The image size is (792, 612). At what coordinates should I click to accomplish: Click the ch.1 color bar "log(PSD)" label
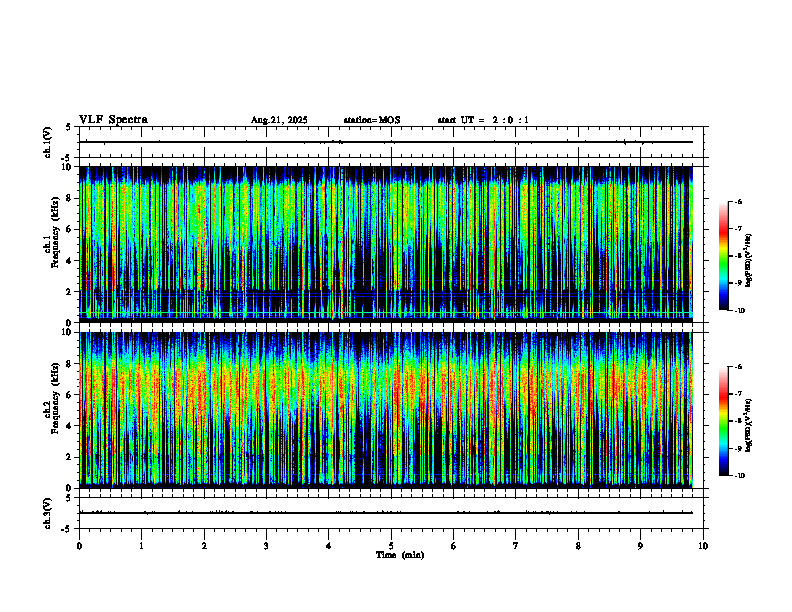pos(749,261)
